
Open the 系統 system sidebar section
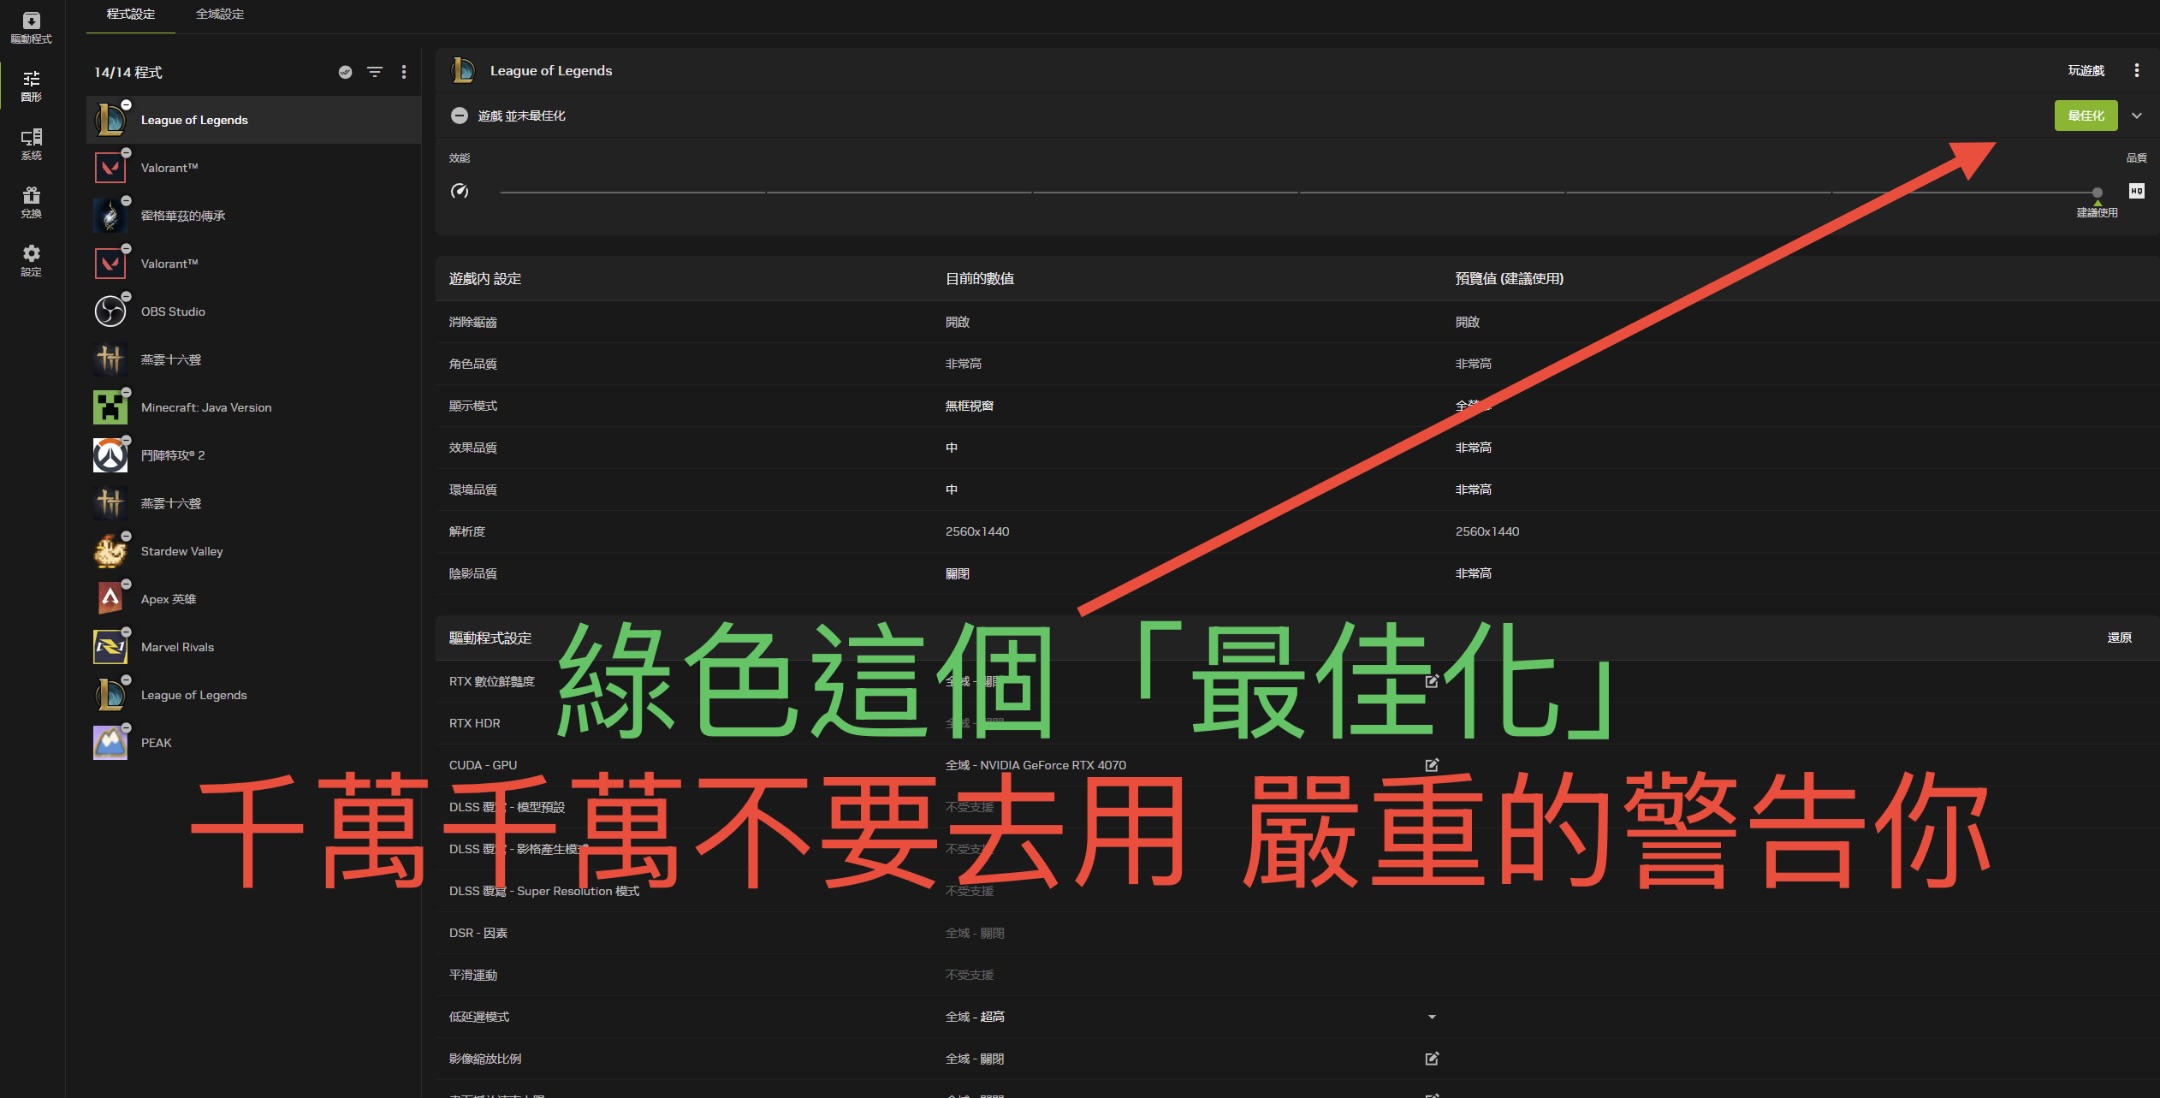coord(31,143)
